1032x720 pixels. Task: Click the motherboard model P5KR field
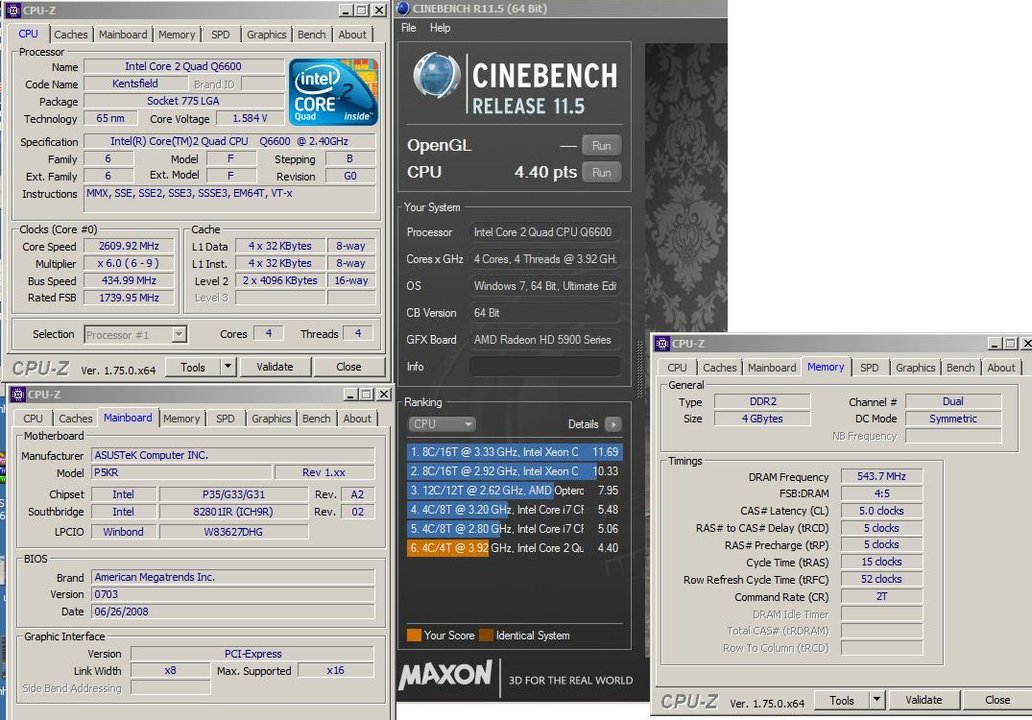(x=181, y=473)
